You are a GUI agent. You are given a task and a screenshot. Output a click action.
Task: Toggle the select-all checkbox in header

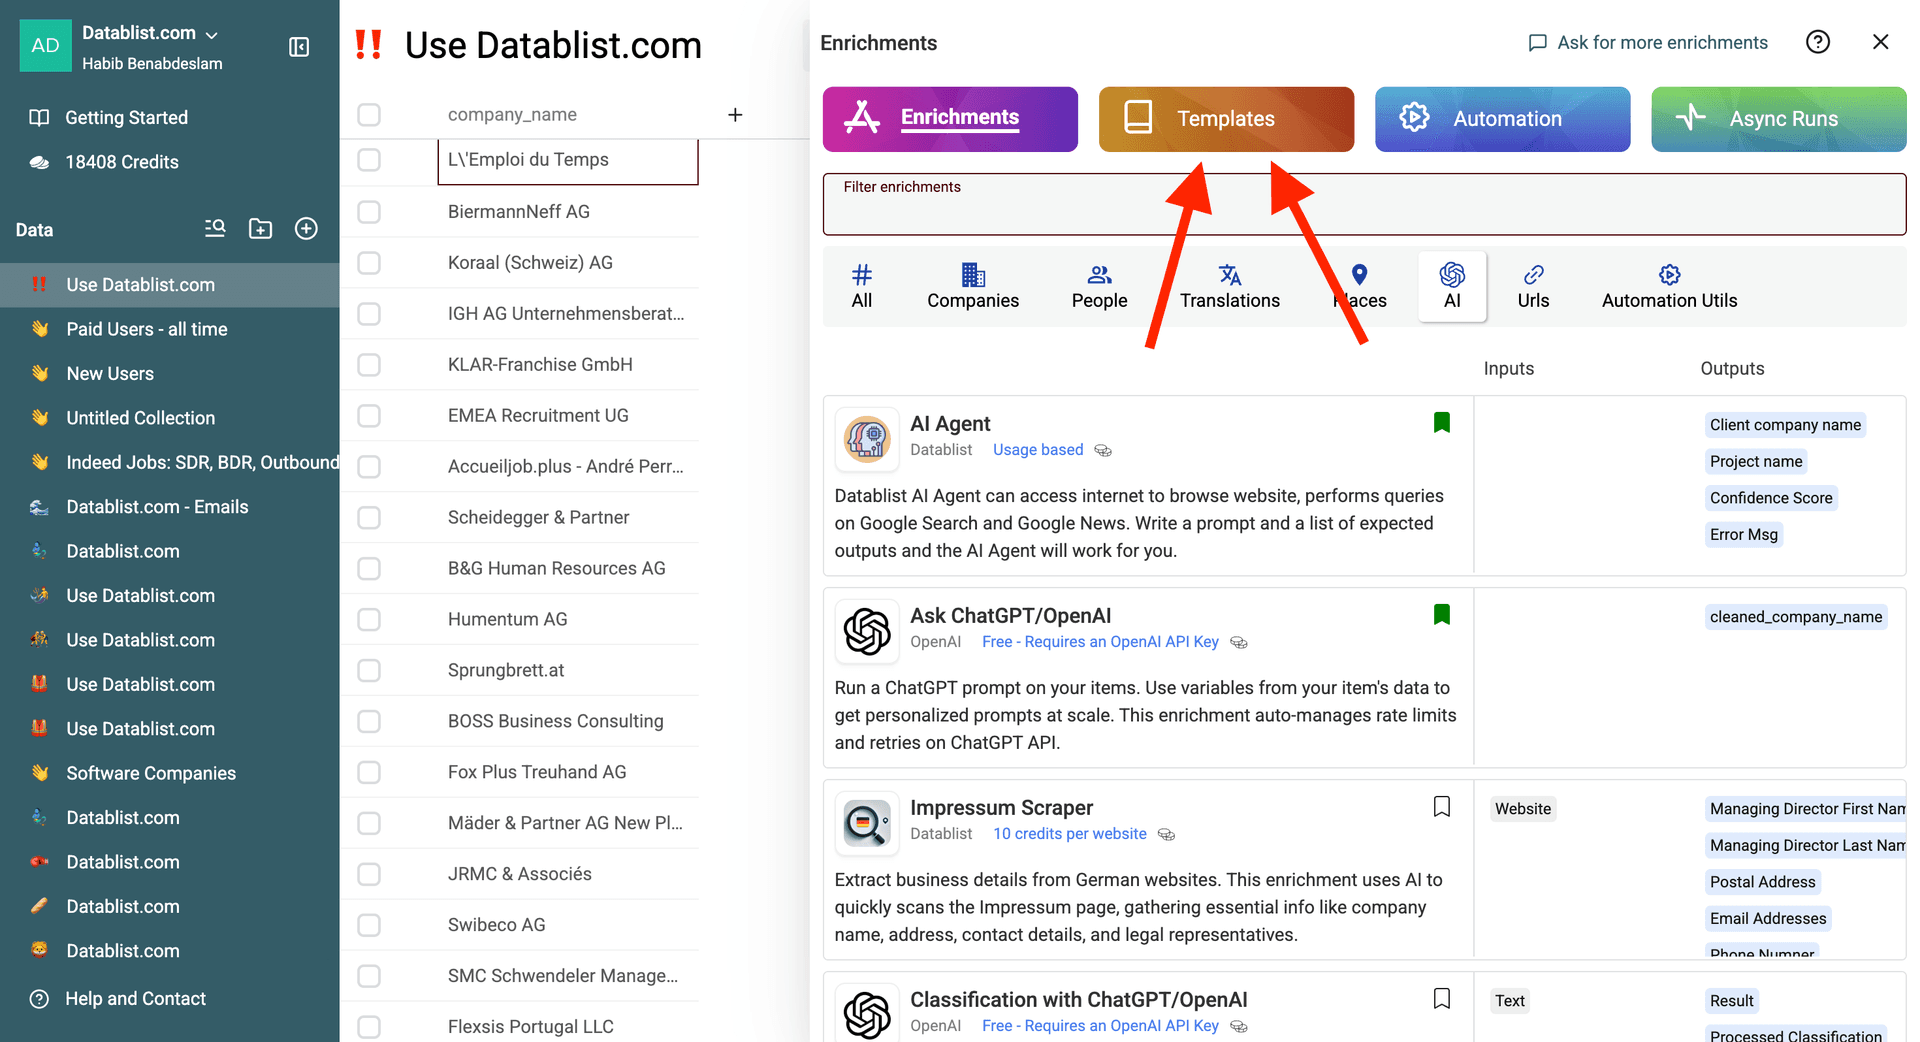(369, 115)
